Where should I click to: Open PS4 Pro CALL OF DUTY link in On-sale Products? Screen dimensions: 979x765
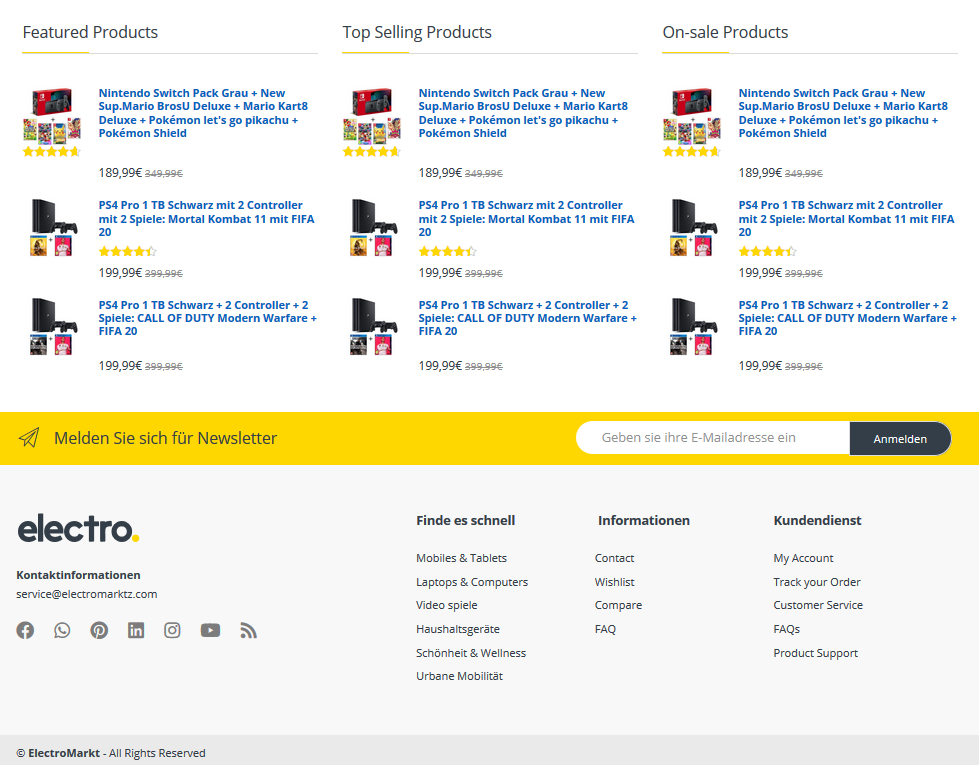pos(847,318)
